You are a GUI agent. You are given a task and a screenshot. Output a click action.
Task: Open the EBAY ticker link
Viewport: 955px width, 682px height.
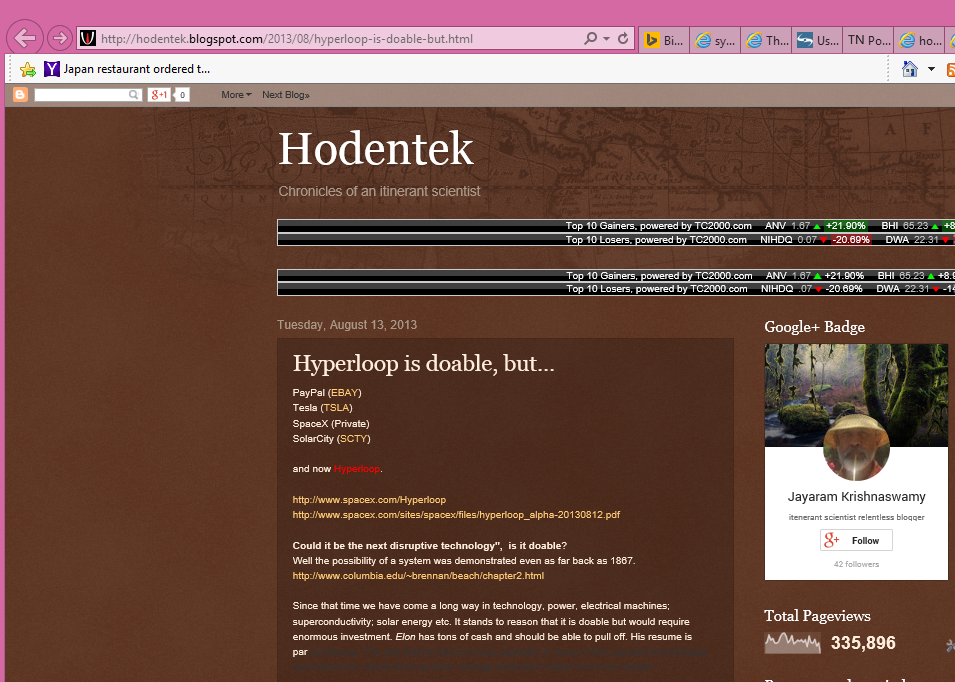click(345, 393)
